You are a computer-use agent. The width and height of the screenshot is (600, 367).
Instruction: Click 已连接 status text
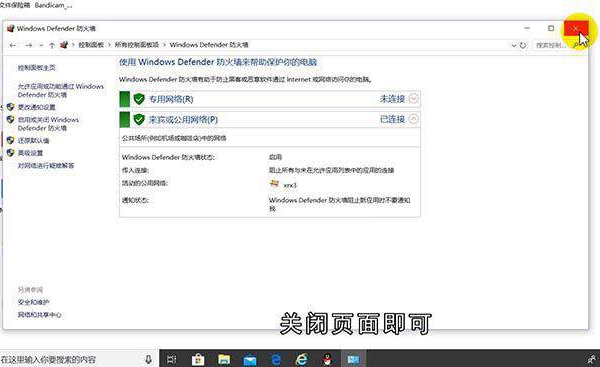click(x=392, y=119)
